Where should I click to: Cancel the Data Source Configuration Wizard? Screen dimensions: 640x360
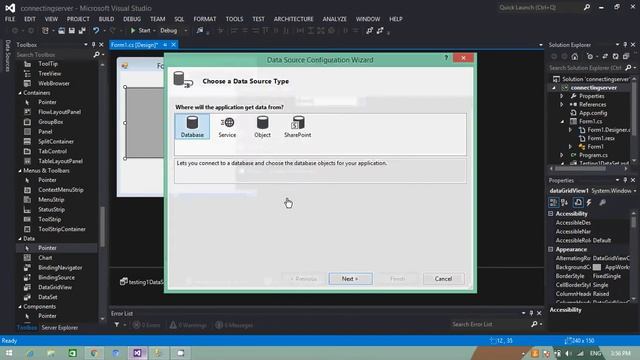click(443, 279)
